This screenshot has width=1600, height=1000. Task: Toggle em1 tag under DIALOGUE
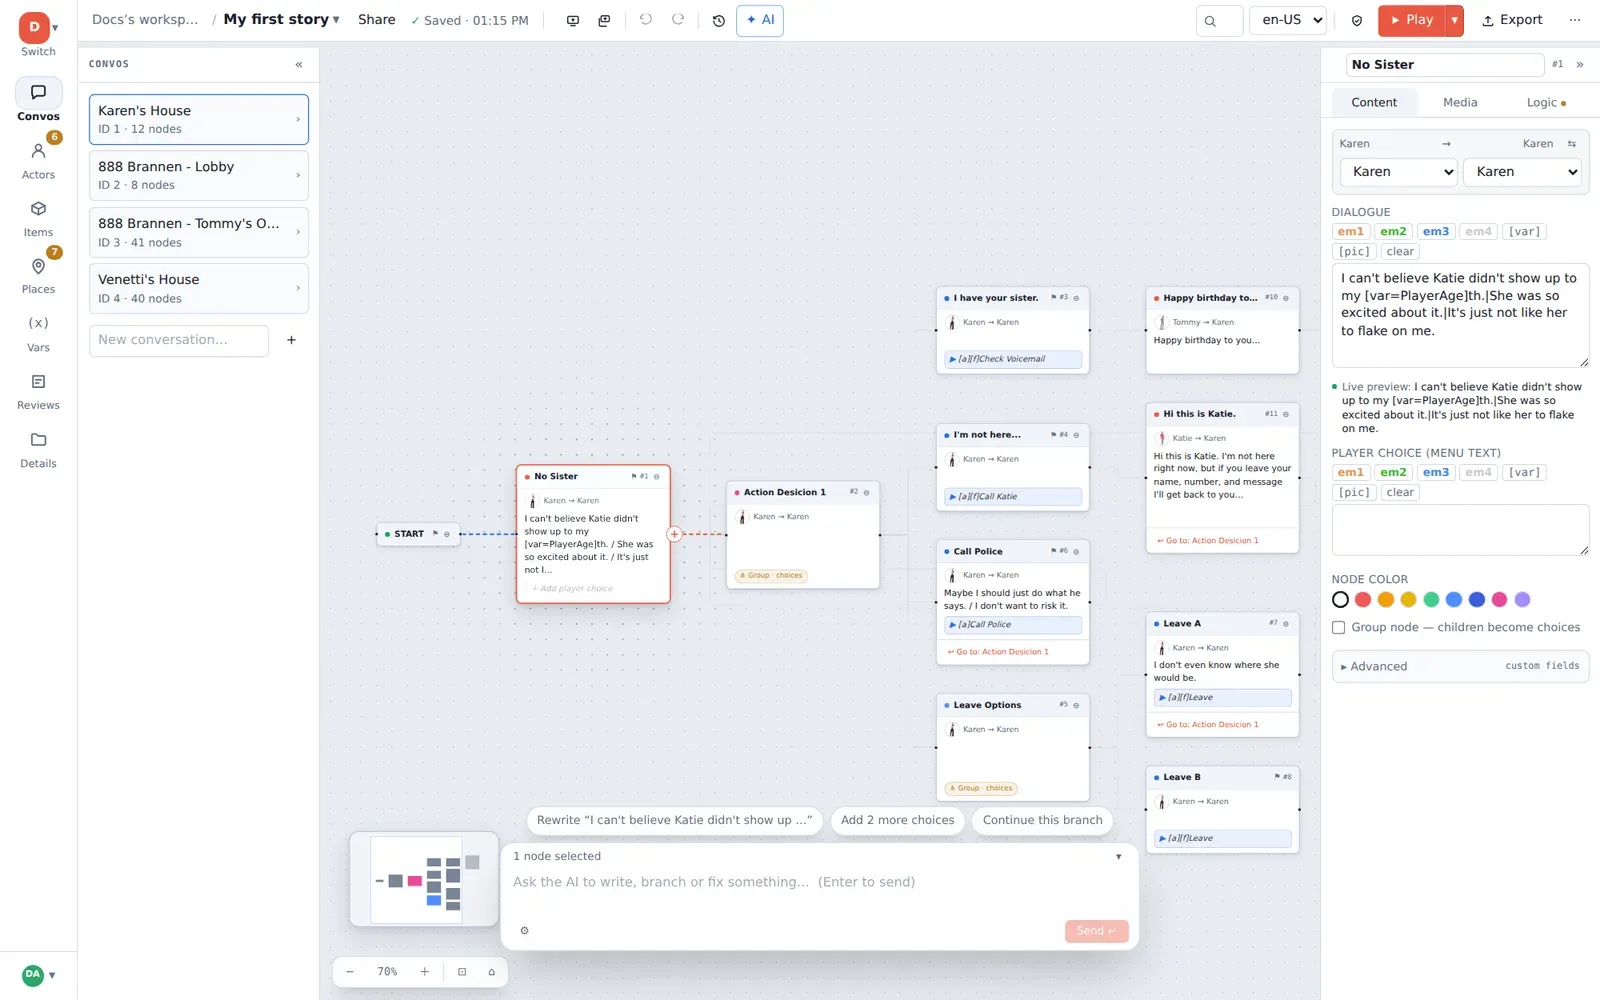tap(1351, 231)
